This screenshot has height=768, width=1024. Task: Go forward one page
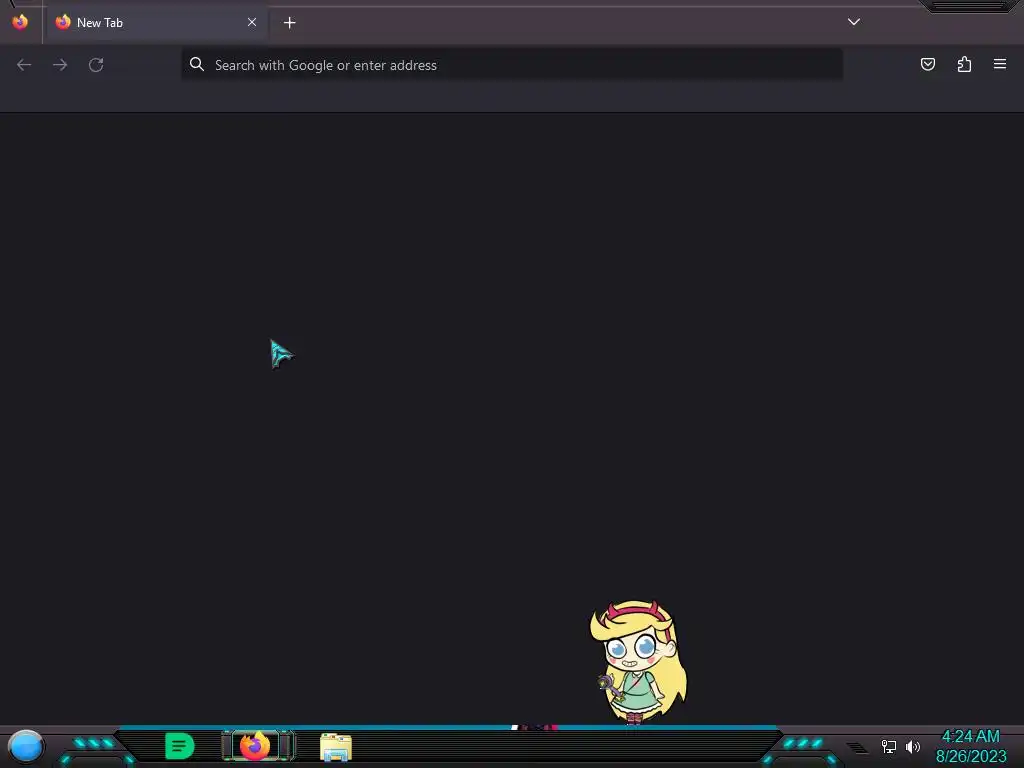pos(60,65)
